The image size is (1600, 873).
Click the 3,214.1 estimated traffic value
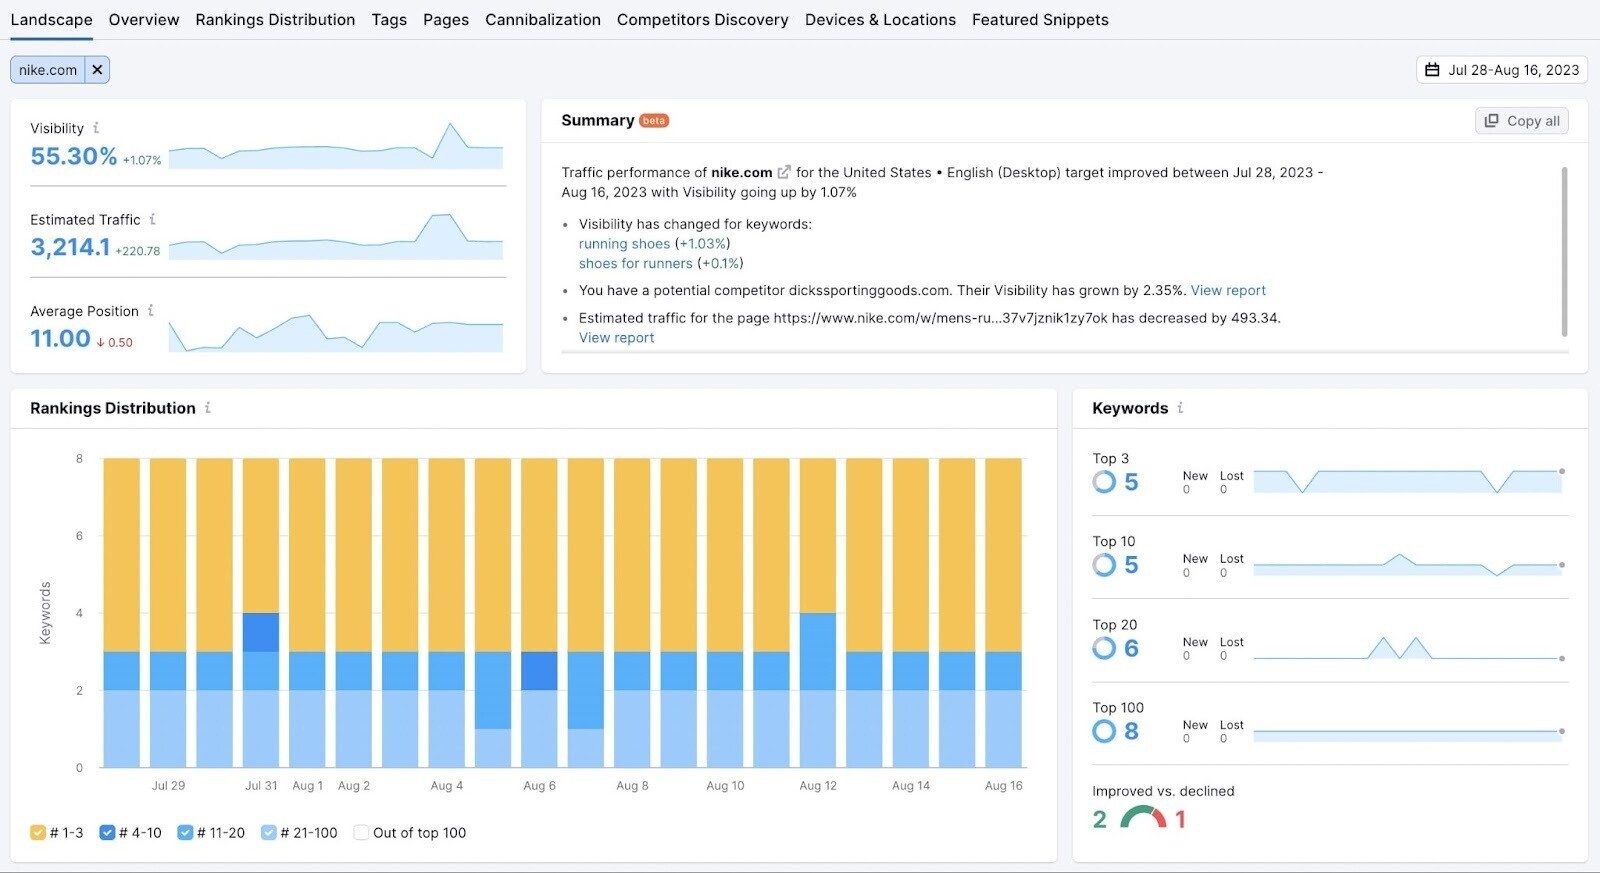pyautogui.click(x=70, y=248)
